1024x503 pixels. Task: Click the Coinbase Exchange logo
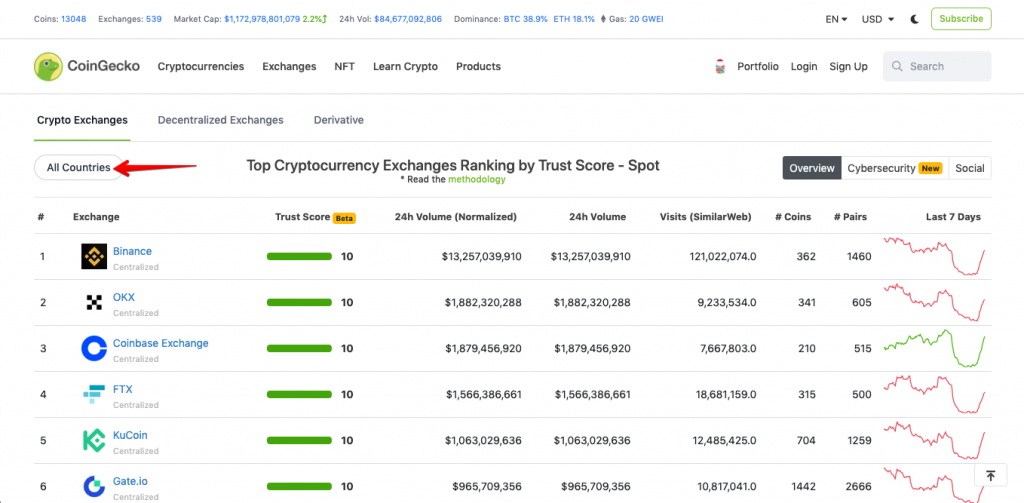tap(94, 348)
